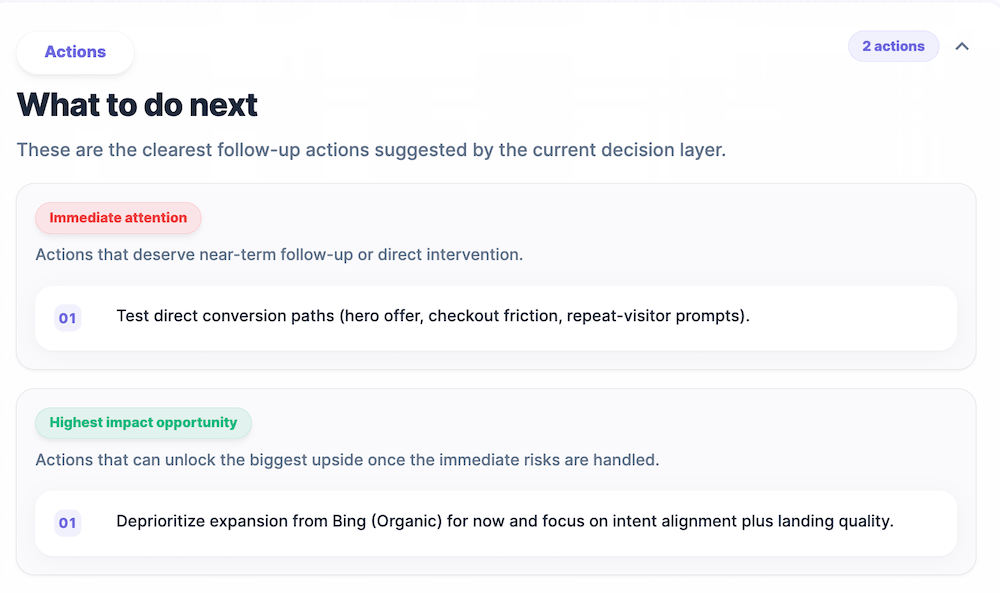Select the Highest impact opportunity badge

[x=143, y=422]
